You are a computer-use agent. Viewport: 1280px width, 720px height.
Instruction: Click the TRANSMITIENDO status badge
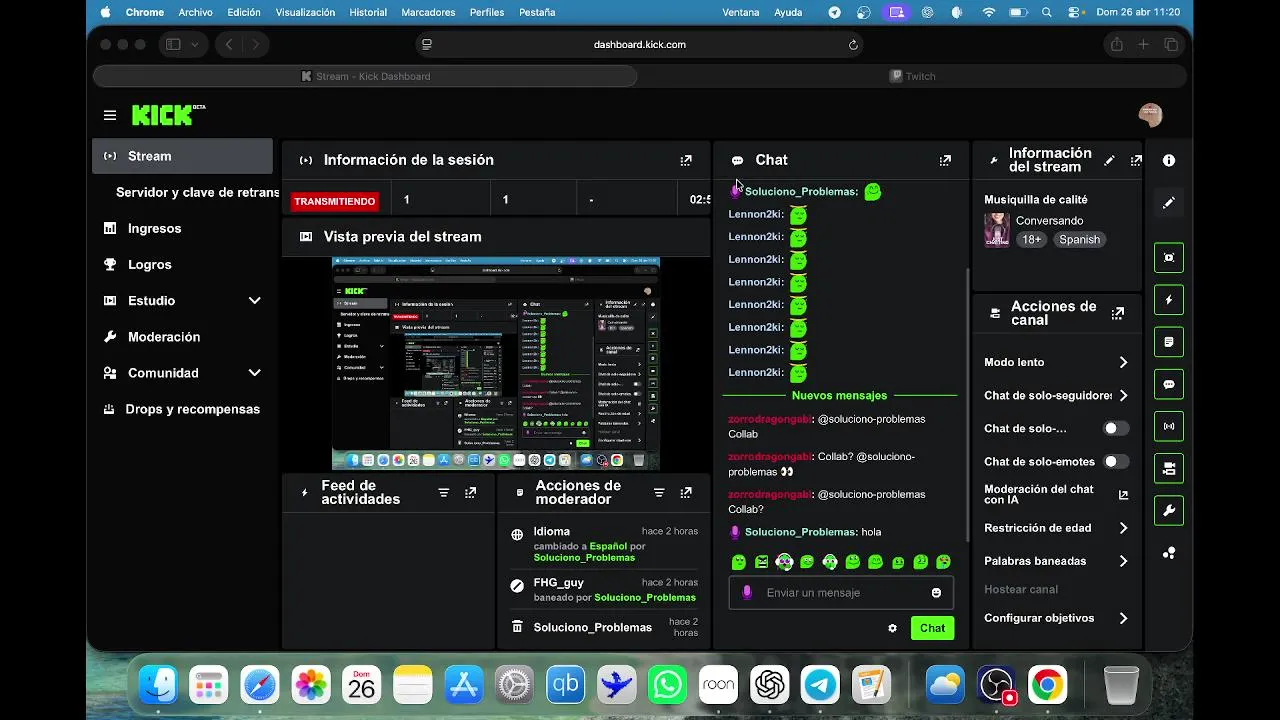pyautogui.click(x=335, y=201)
